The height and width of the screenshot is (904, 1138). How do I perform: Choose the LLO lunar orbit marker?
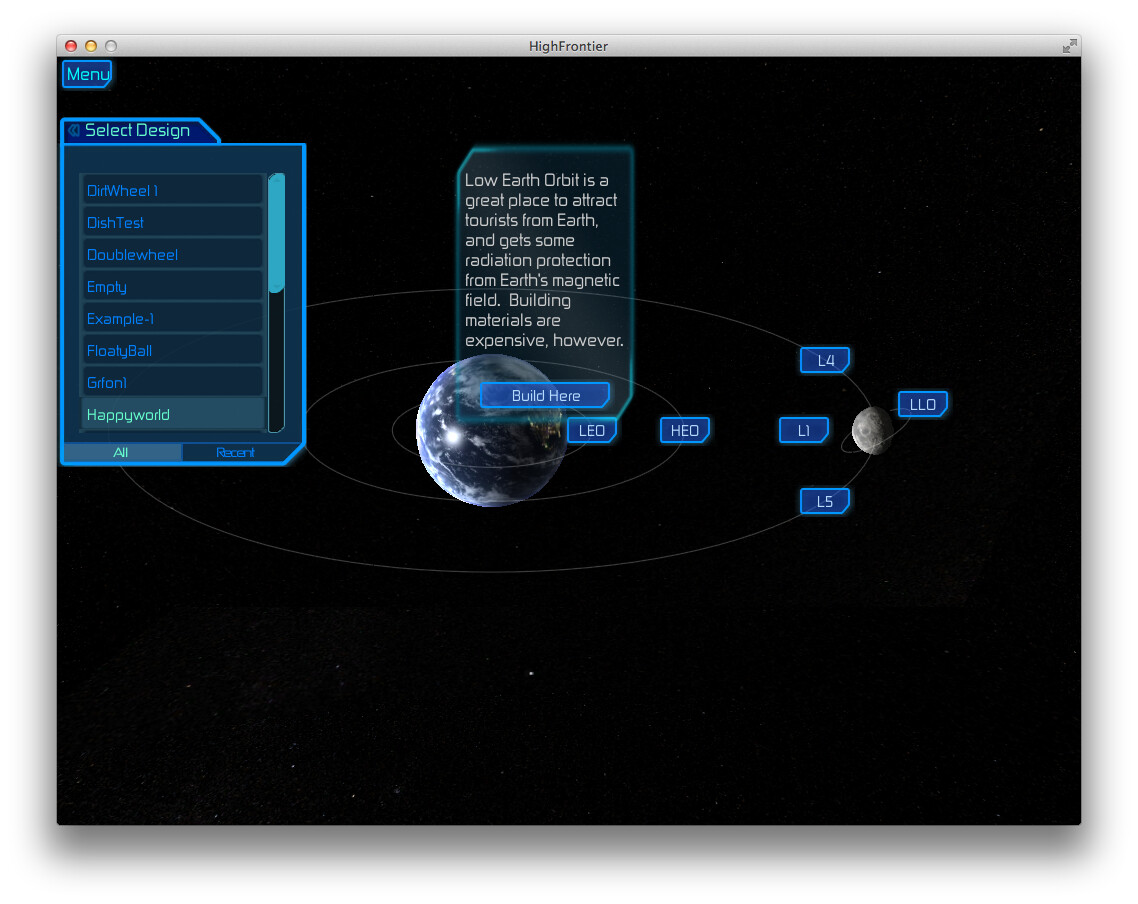[x=922, y=404]
